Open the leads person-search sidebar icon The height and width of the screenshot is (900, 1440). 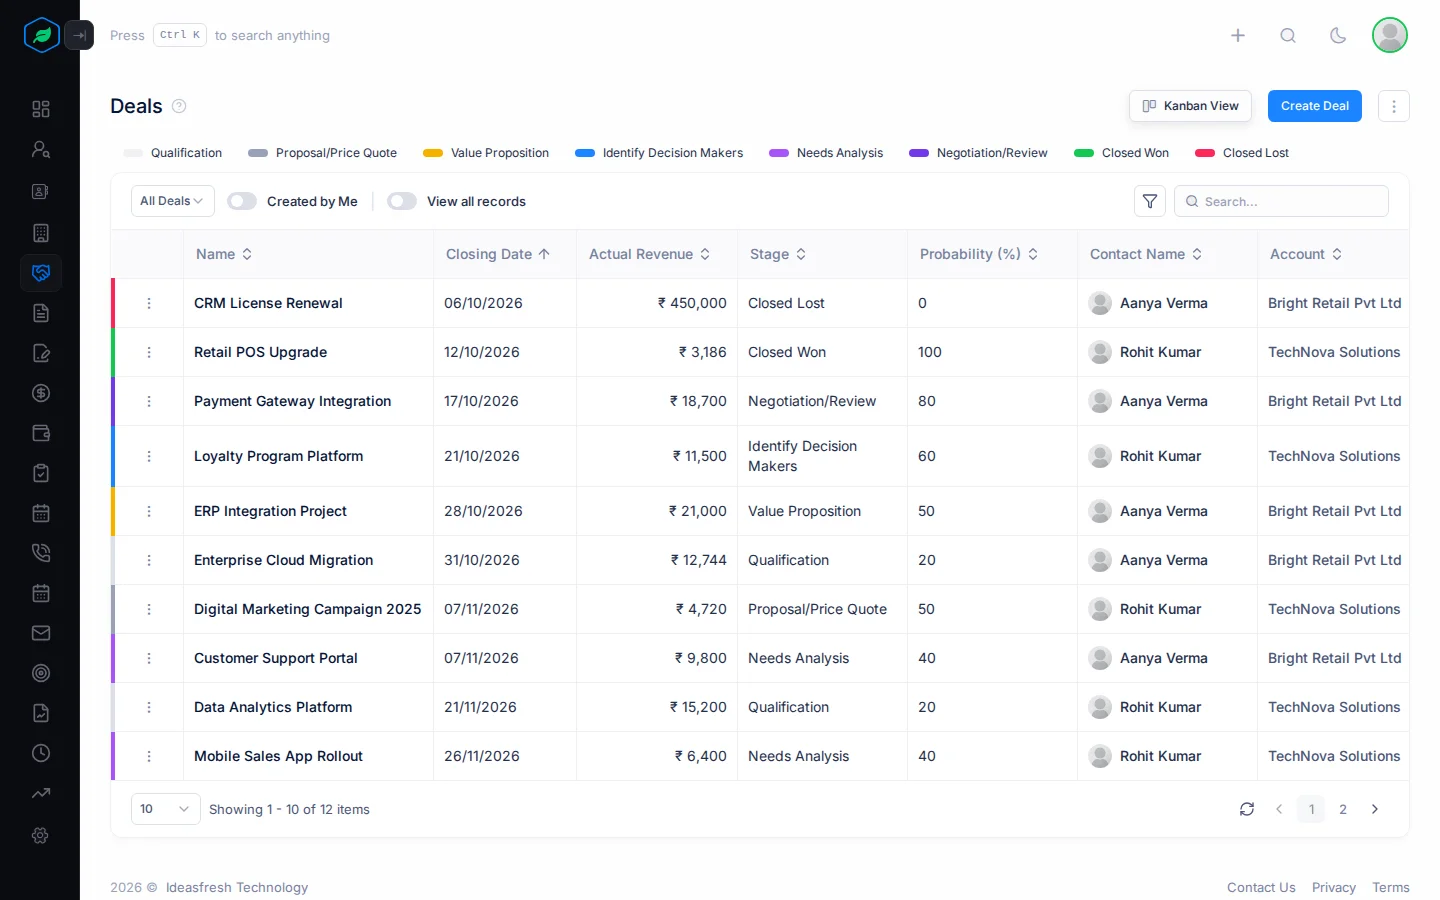[x=41, y=150]
